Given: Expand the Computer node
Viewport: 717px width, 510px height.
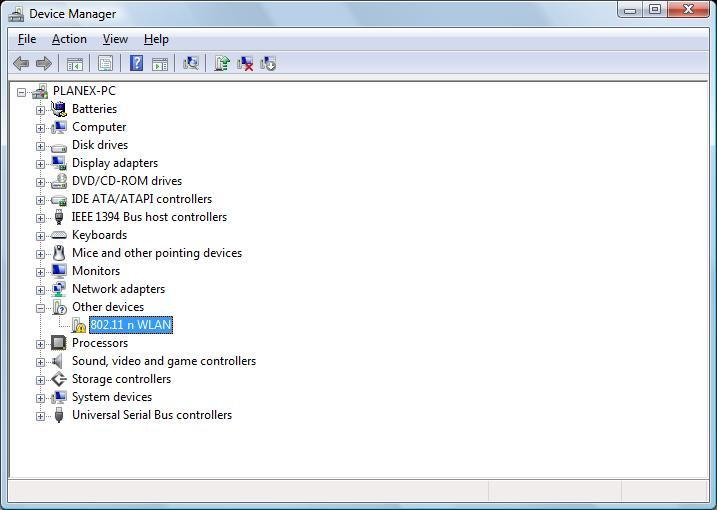Looking at the screenshot, I should coord(40,128).
